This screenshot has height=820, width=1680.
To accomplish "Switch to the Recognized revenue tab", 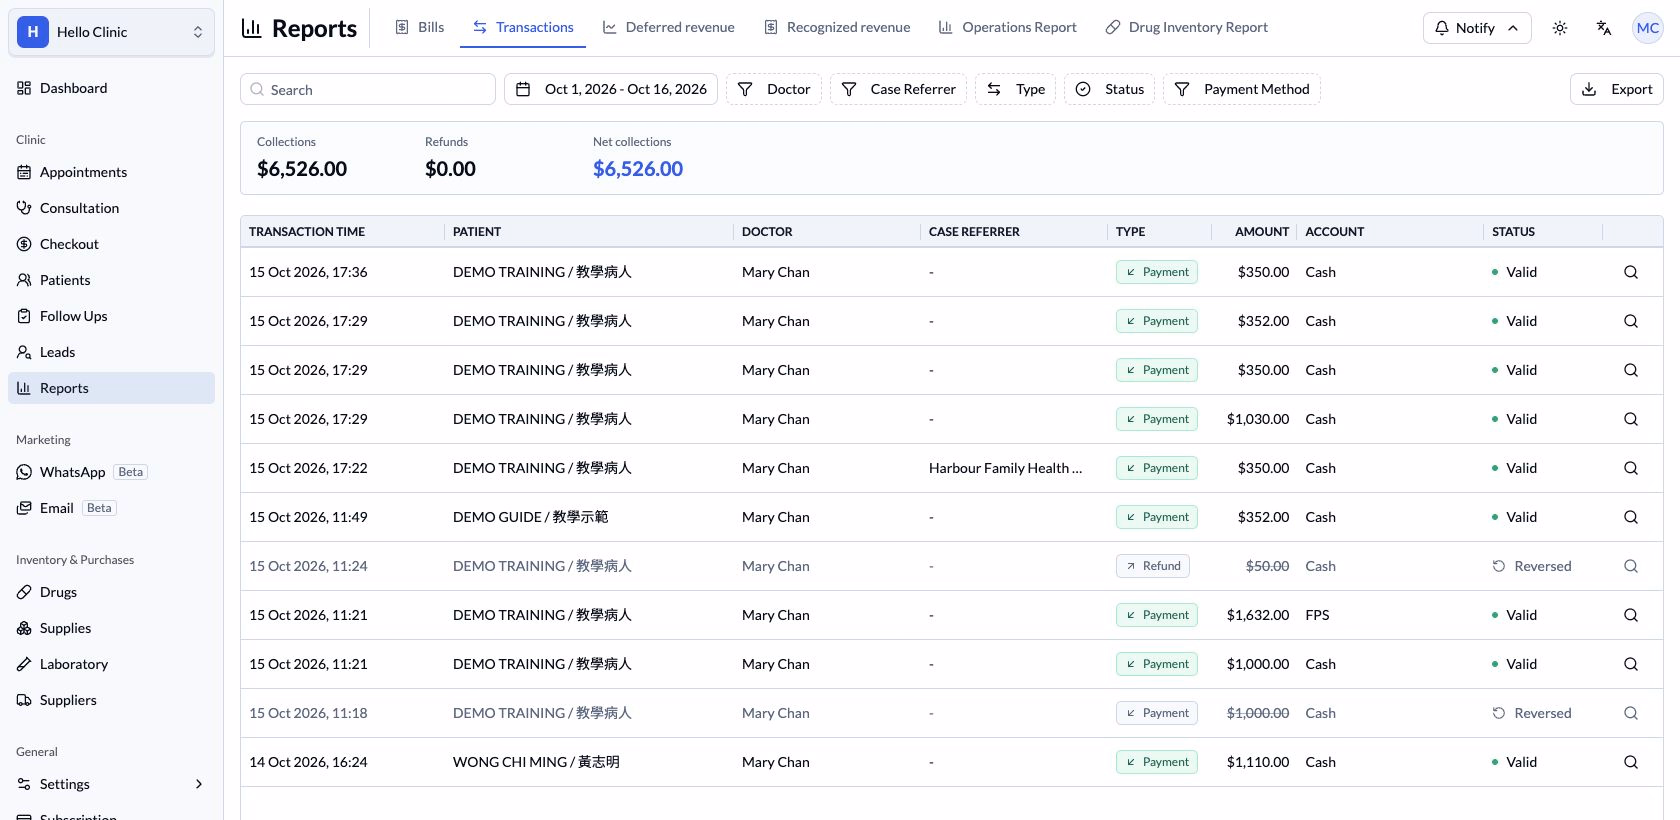I will pyautogui.click(x=837, y=27).
